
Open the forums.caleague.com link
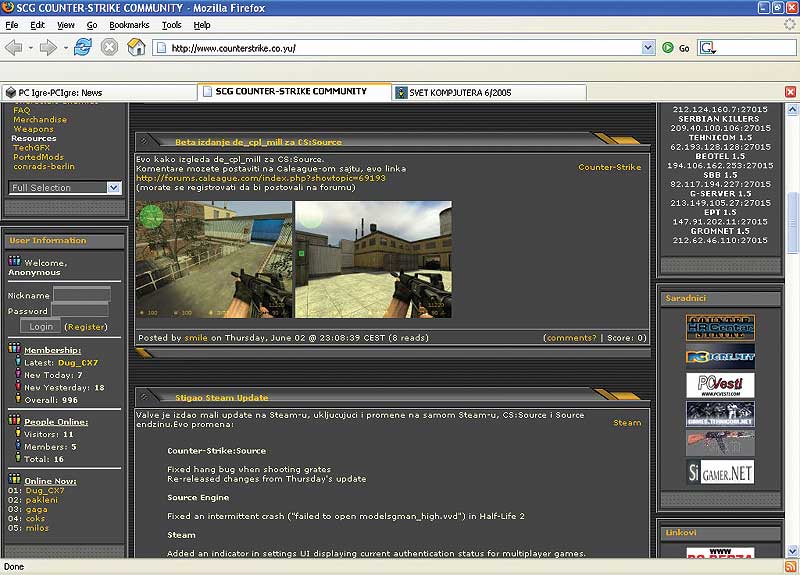pyautogui.click(x=261, y=178)
